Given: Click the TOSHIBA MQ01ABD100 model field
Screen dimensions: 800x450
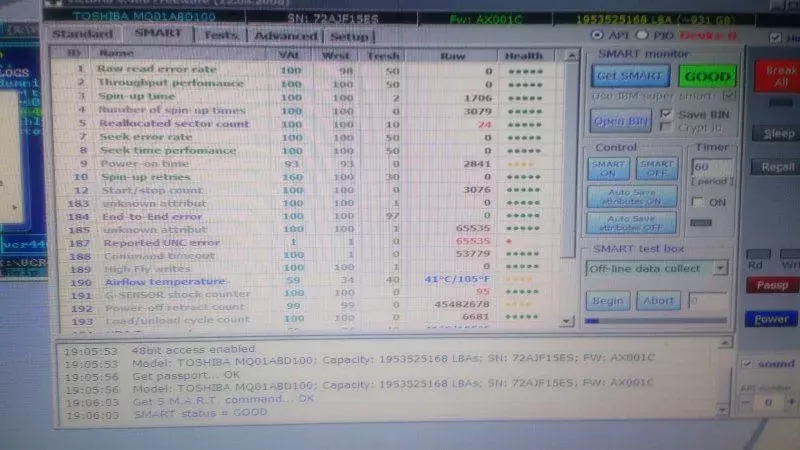Looking at the screenshot, I should [x=144, y=16].
